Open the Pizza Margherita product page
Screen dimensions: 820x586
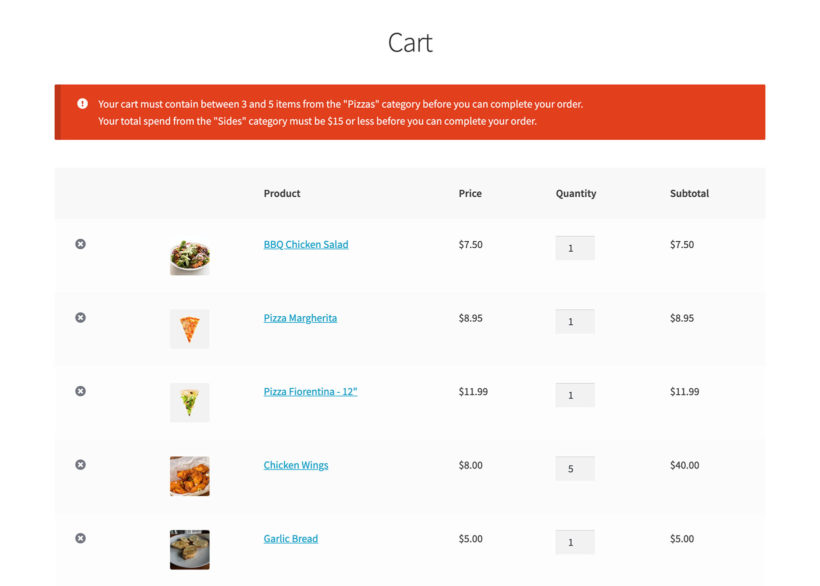click(302, 317)
